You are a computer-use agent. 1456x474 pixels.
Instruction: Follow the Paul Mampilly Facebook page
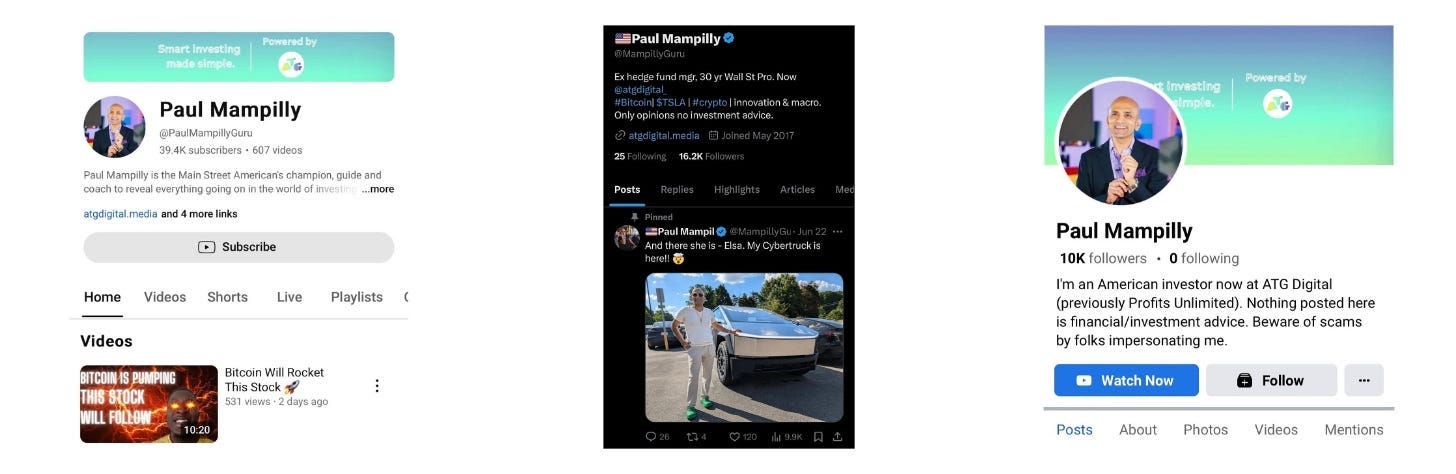click(x=1271, y=380)
